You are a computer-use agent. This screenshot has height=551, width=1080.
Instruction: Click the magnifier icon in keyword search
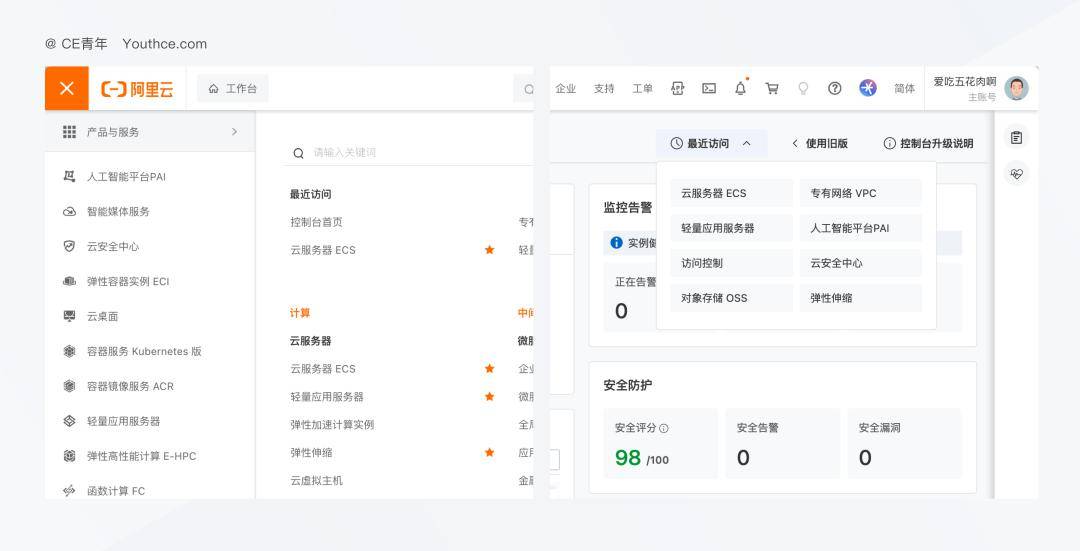coord(298,153)
